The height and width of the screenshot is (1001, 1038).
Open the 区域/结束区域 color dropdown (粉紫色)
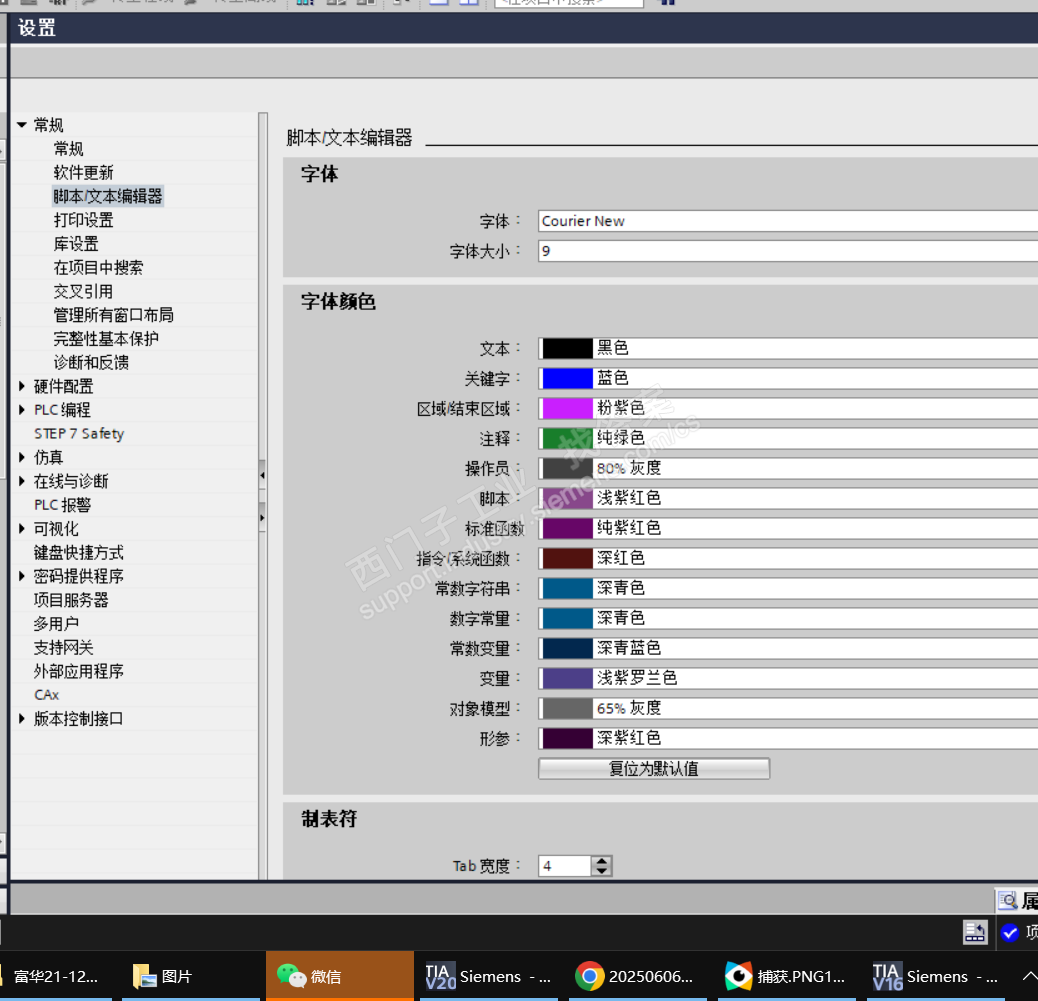tap(788, 408)
